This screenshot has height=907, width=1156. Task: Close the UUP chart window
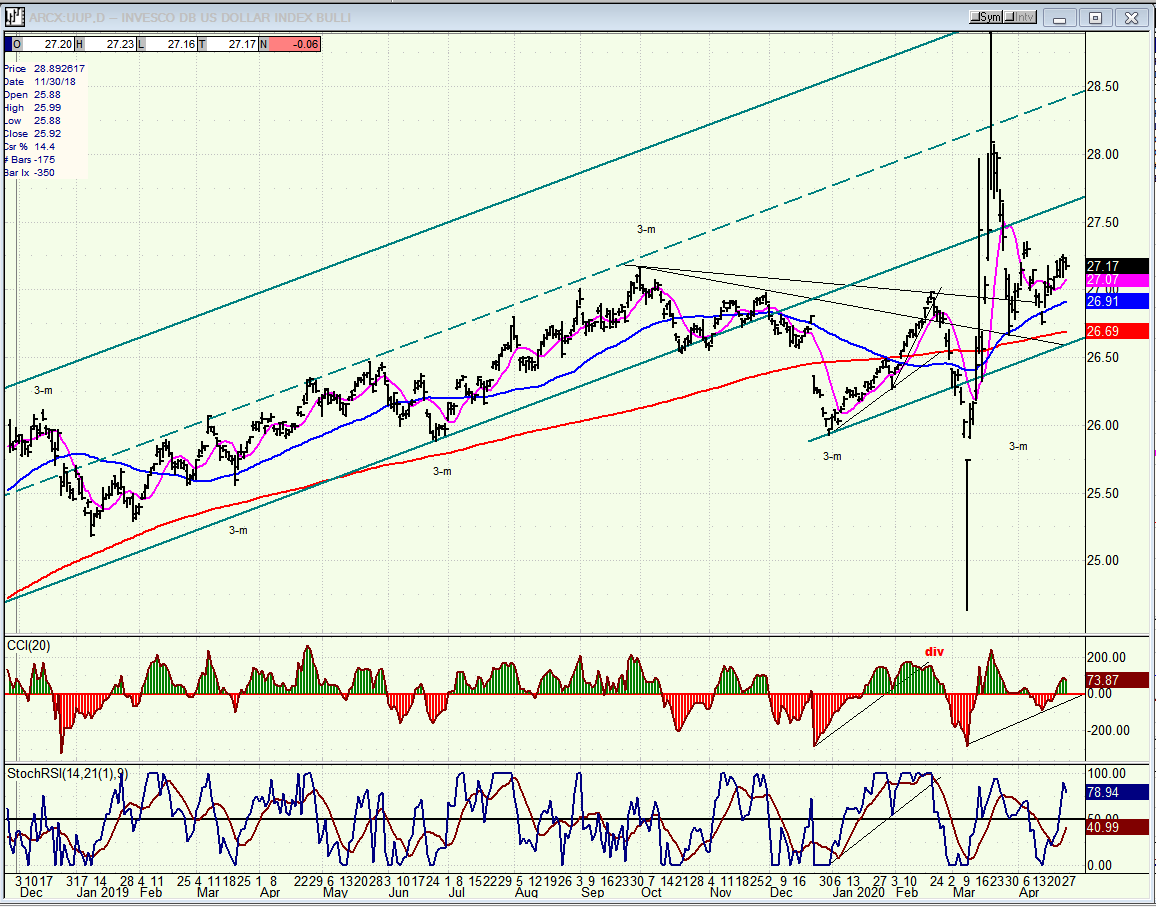click(x=1131, y=17)
